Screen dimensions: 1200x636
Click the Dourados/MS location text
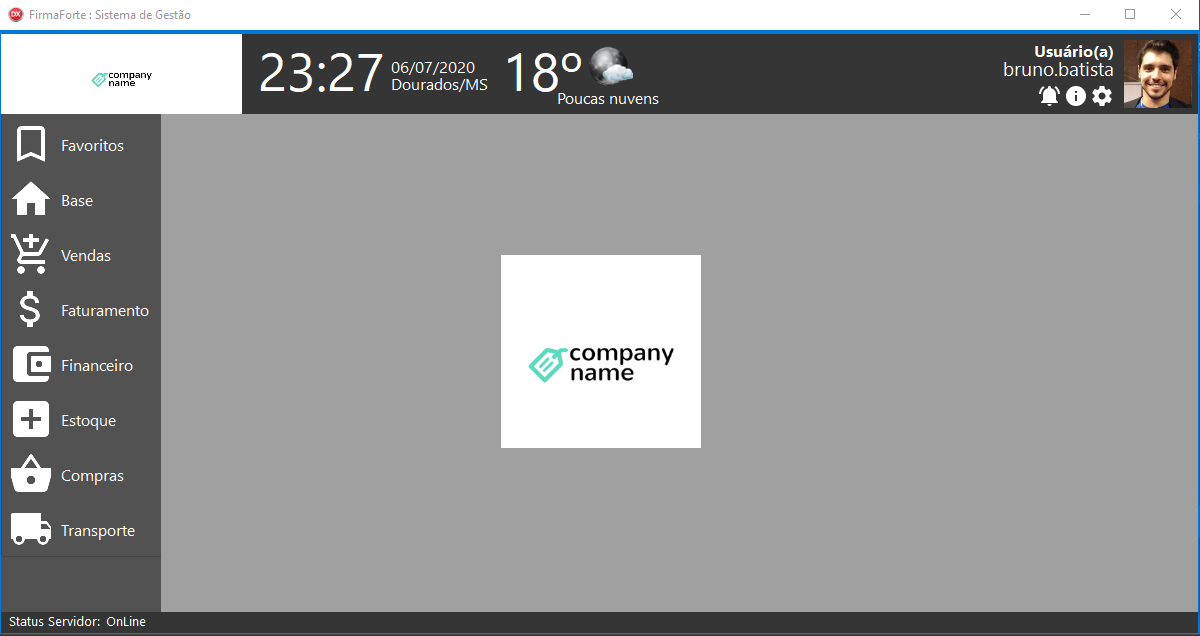(439, 85)
